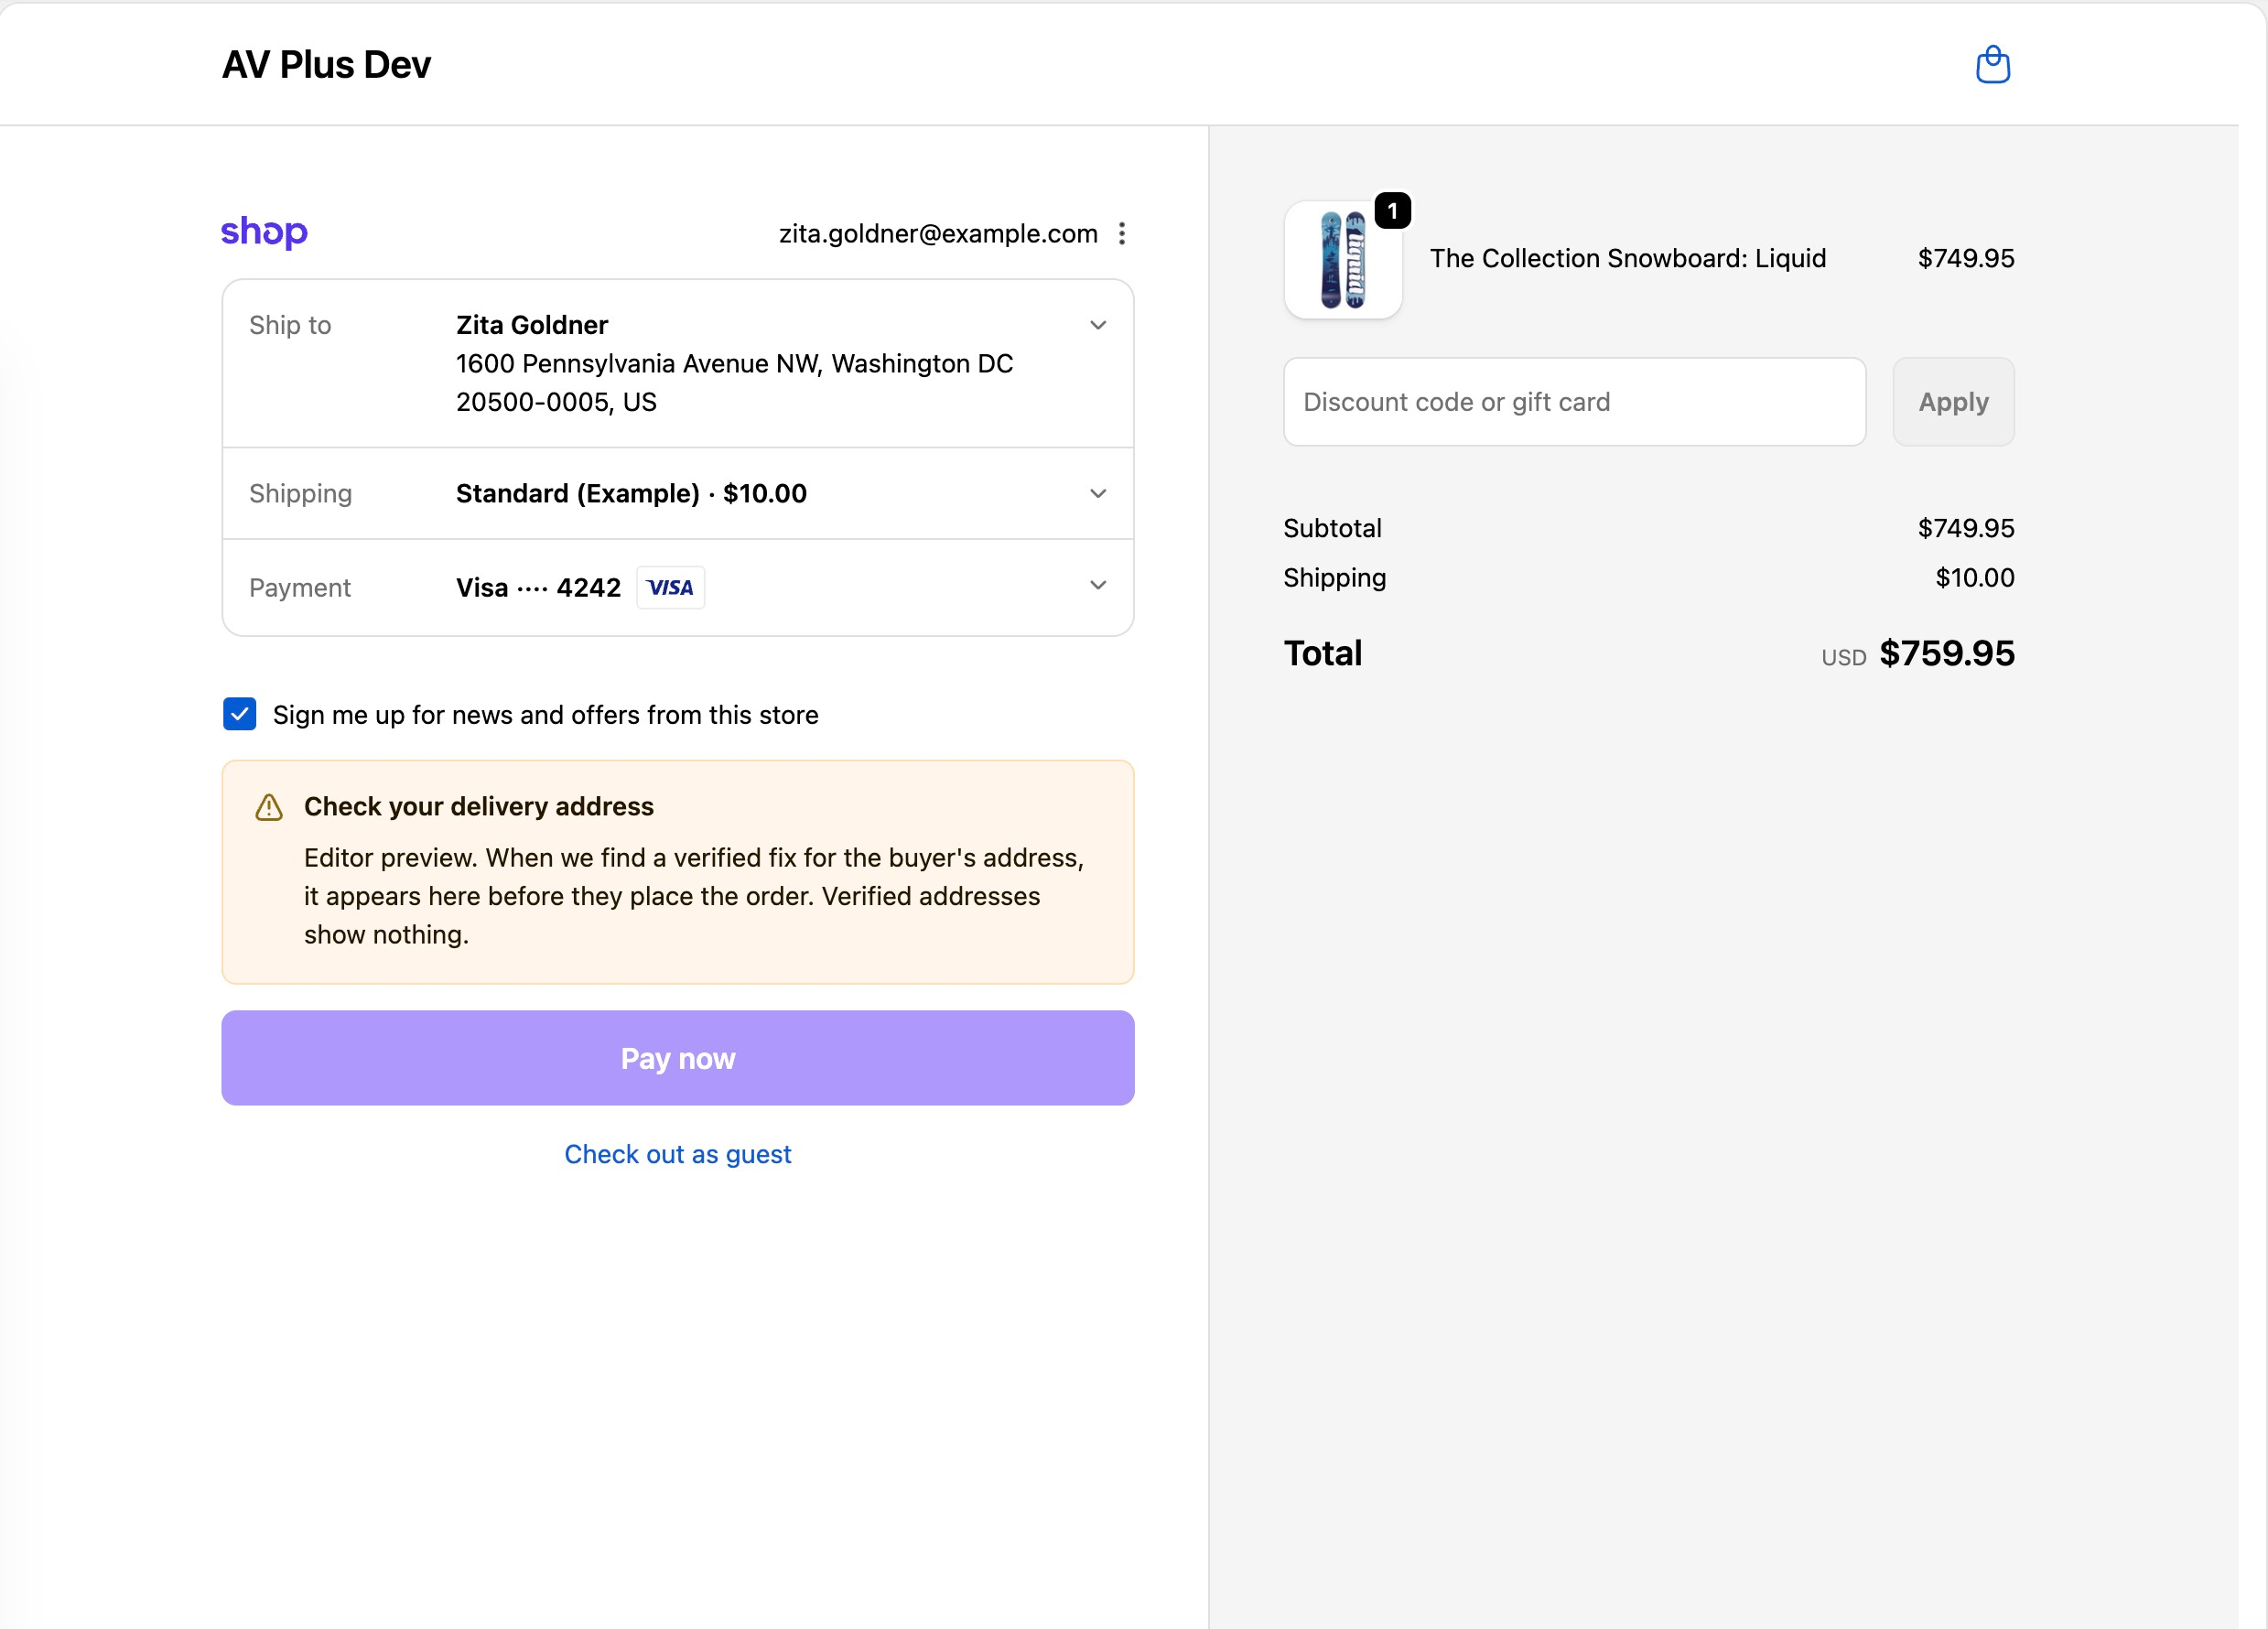This screenshot has width=2268, height=1629.
Task: Open the shopping bag cart icon
Action: (x=1992, y=64)
